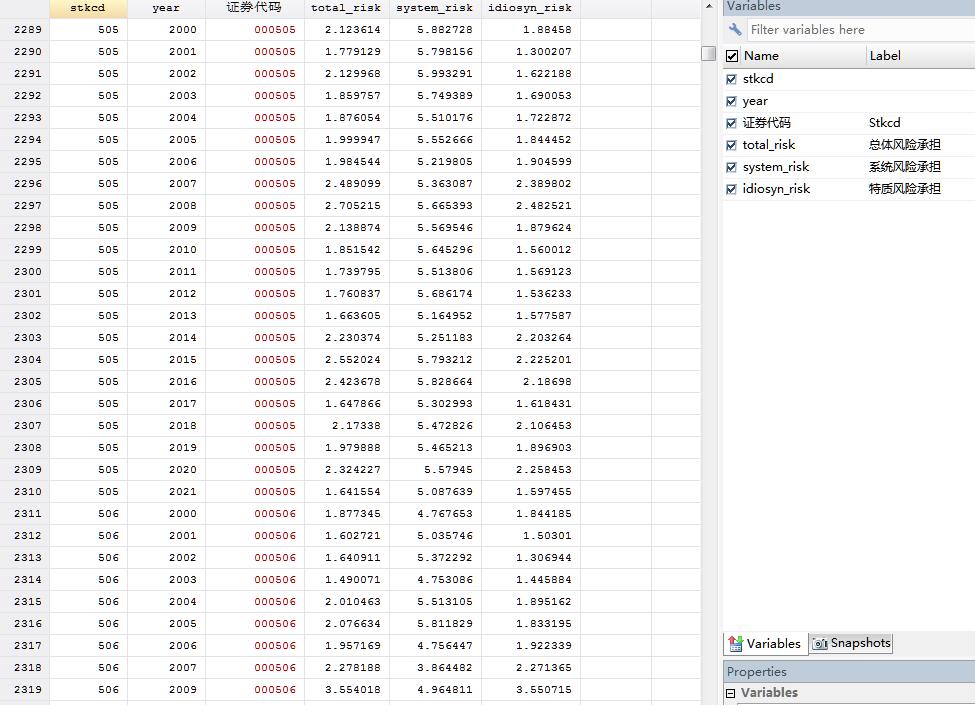Viewport: 975px width, 705px height.
Task: Toggle checkbox for idiosyn_risk variable
Action: click(731, 189)
